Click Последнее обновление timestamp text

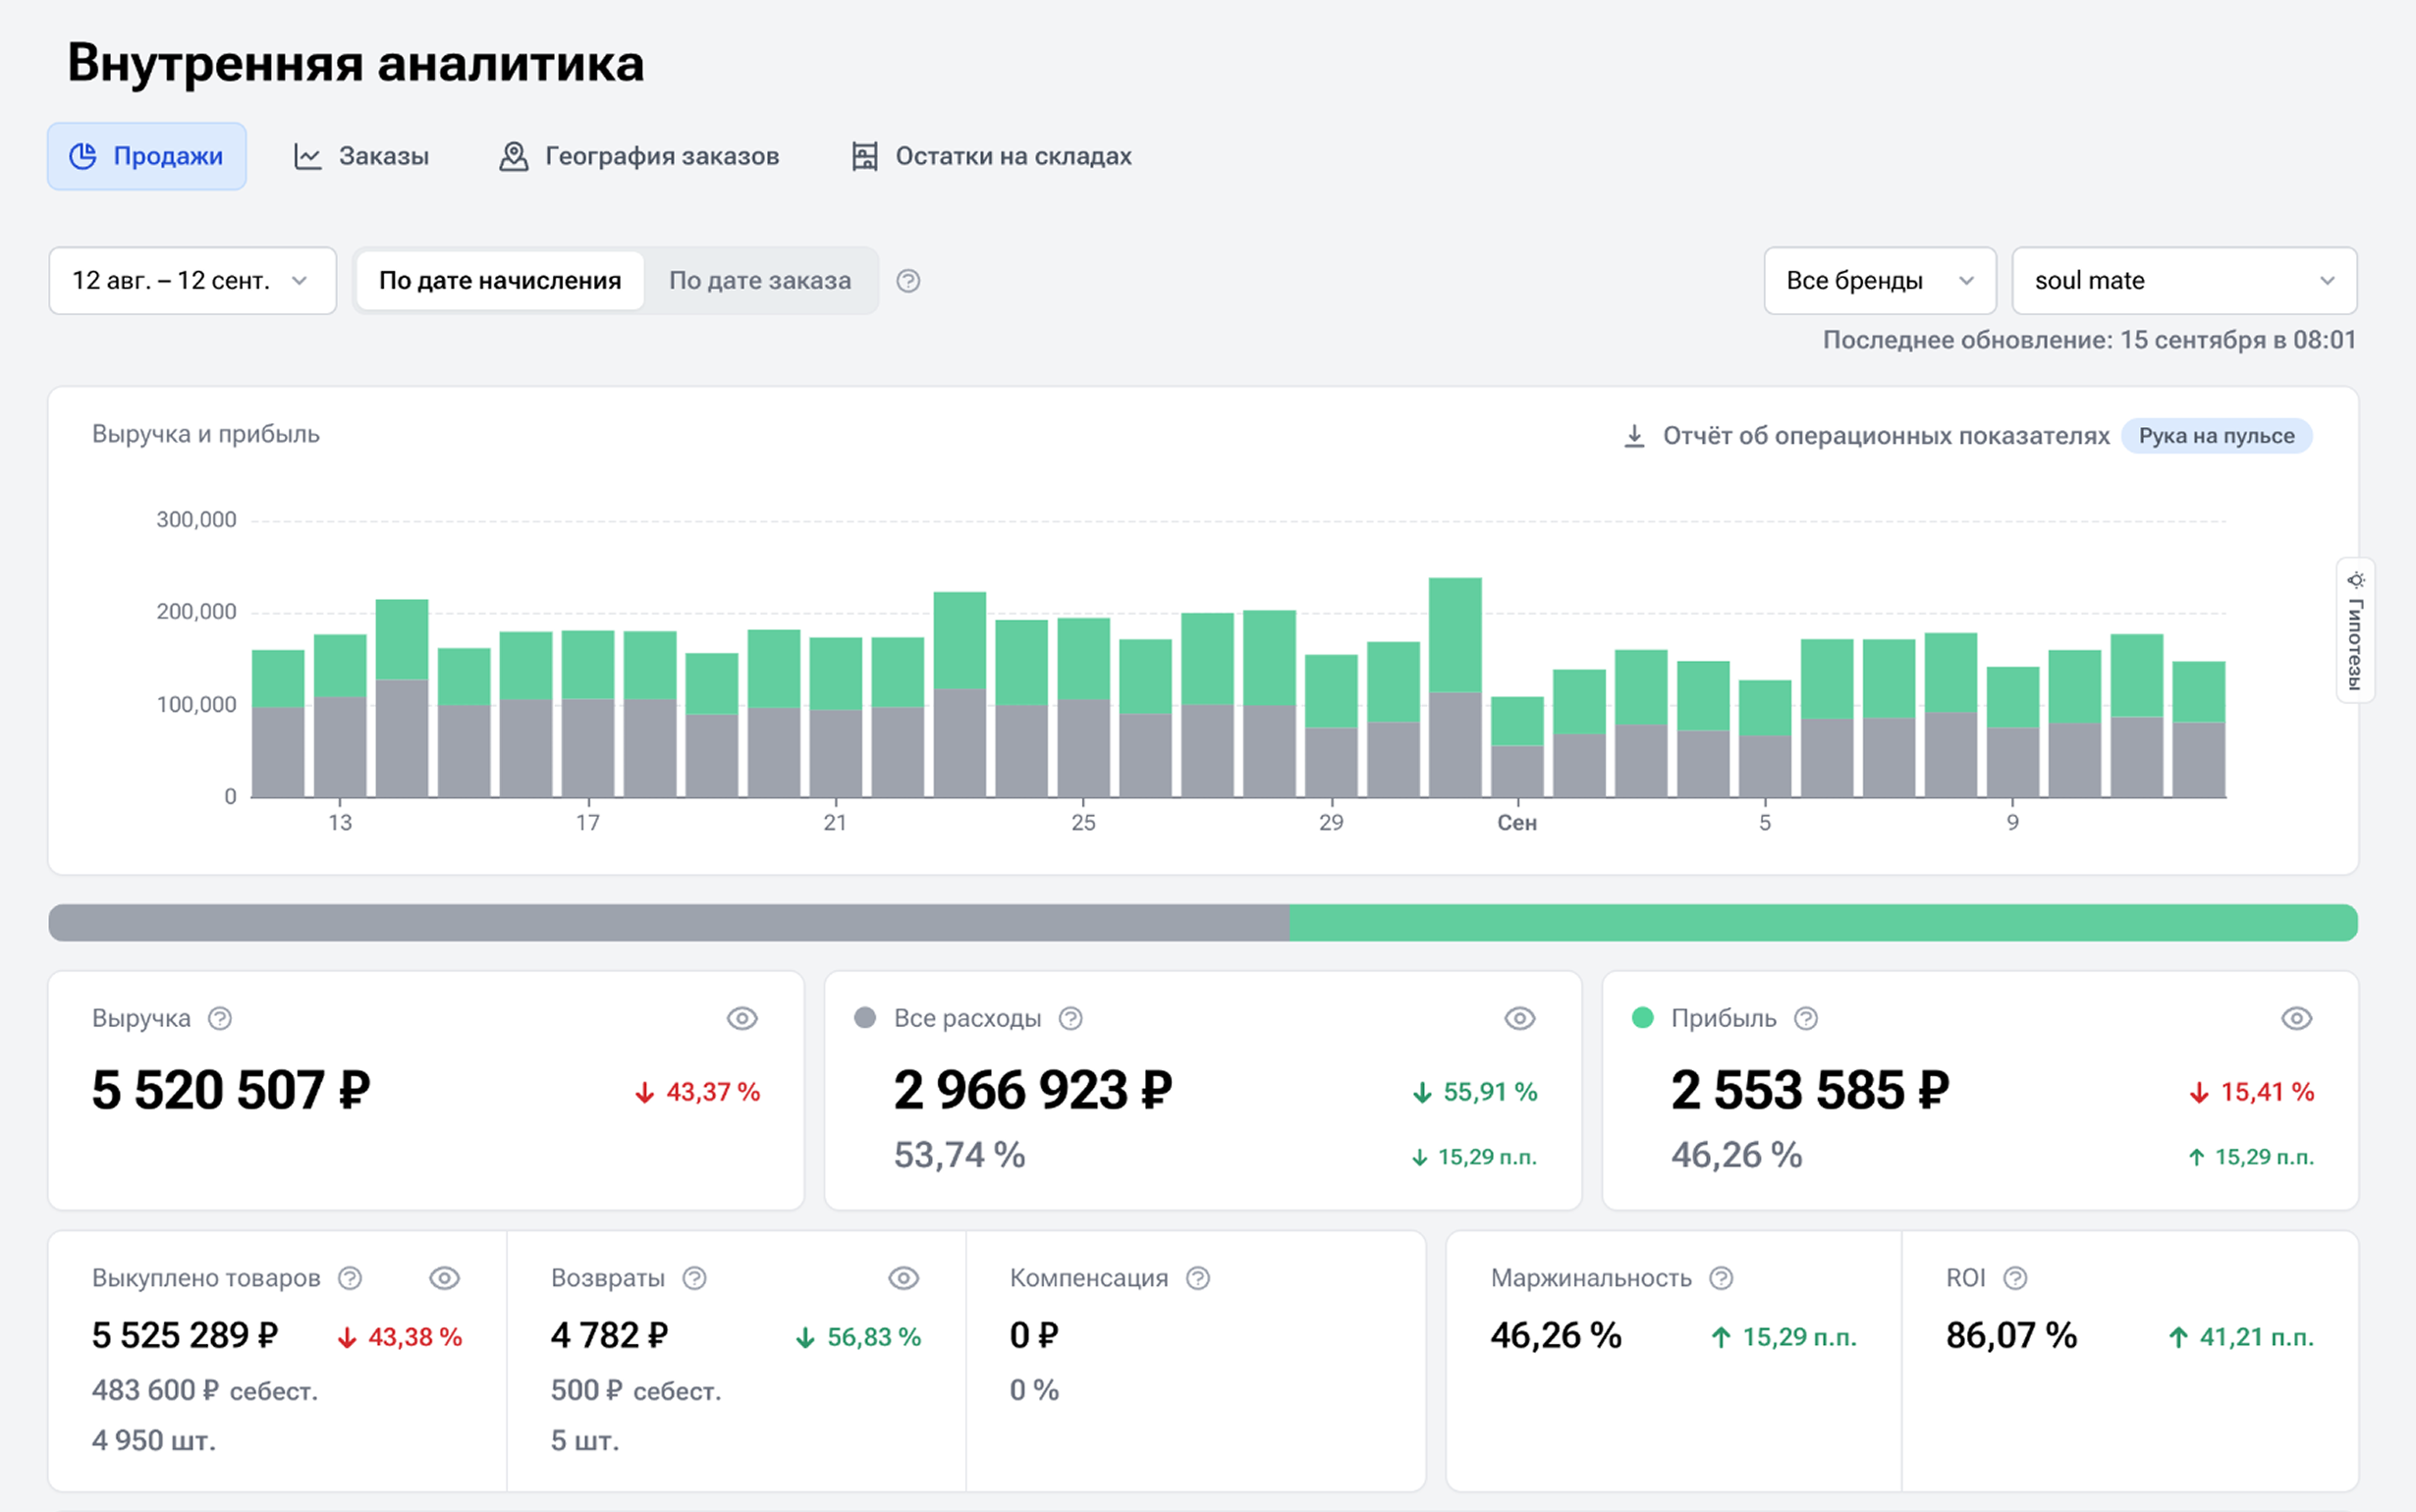point(2089,340)
